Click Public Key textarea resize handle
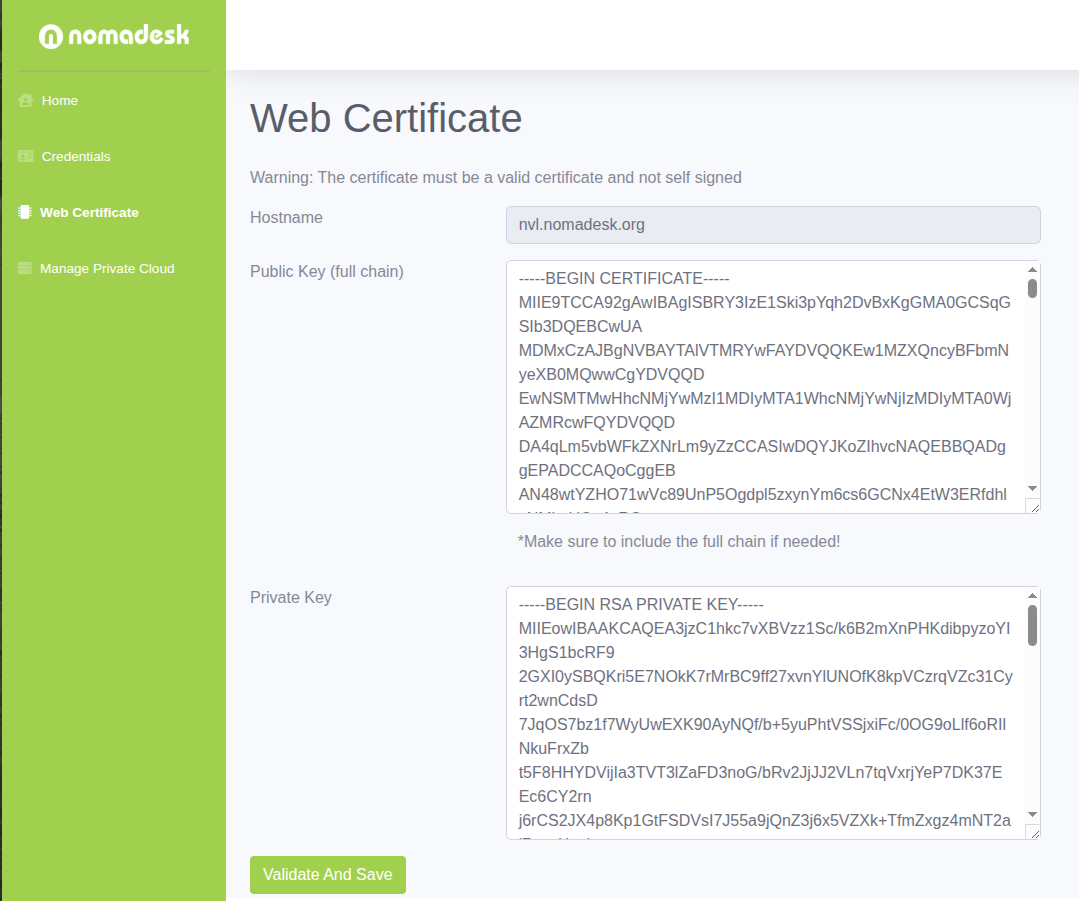Viewport: 1079px width, 901px height. pyautogui.click(x=1033, y=507)
